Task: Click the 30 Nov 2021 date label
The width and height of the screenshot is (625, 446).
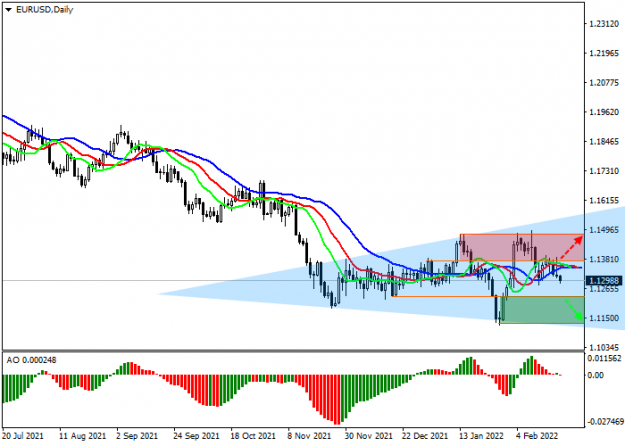Action: click(369, 436)
